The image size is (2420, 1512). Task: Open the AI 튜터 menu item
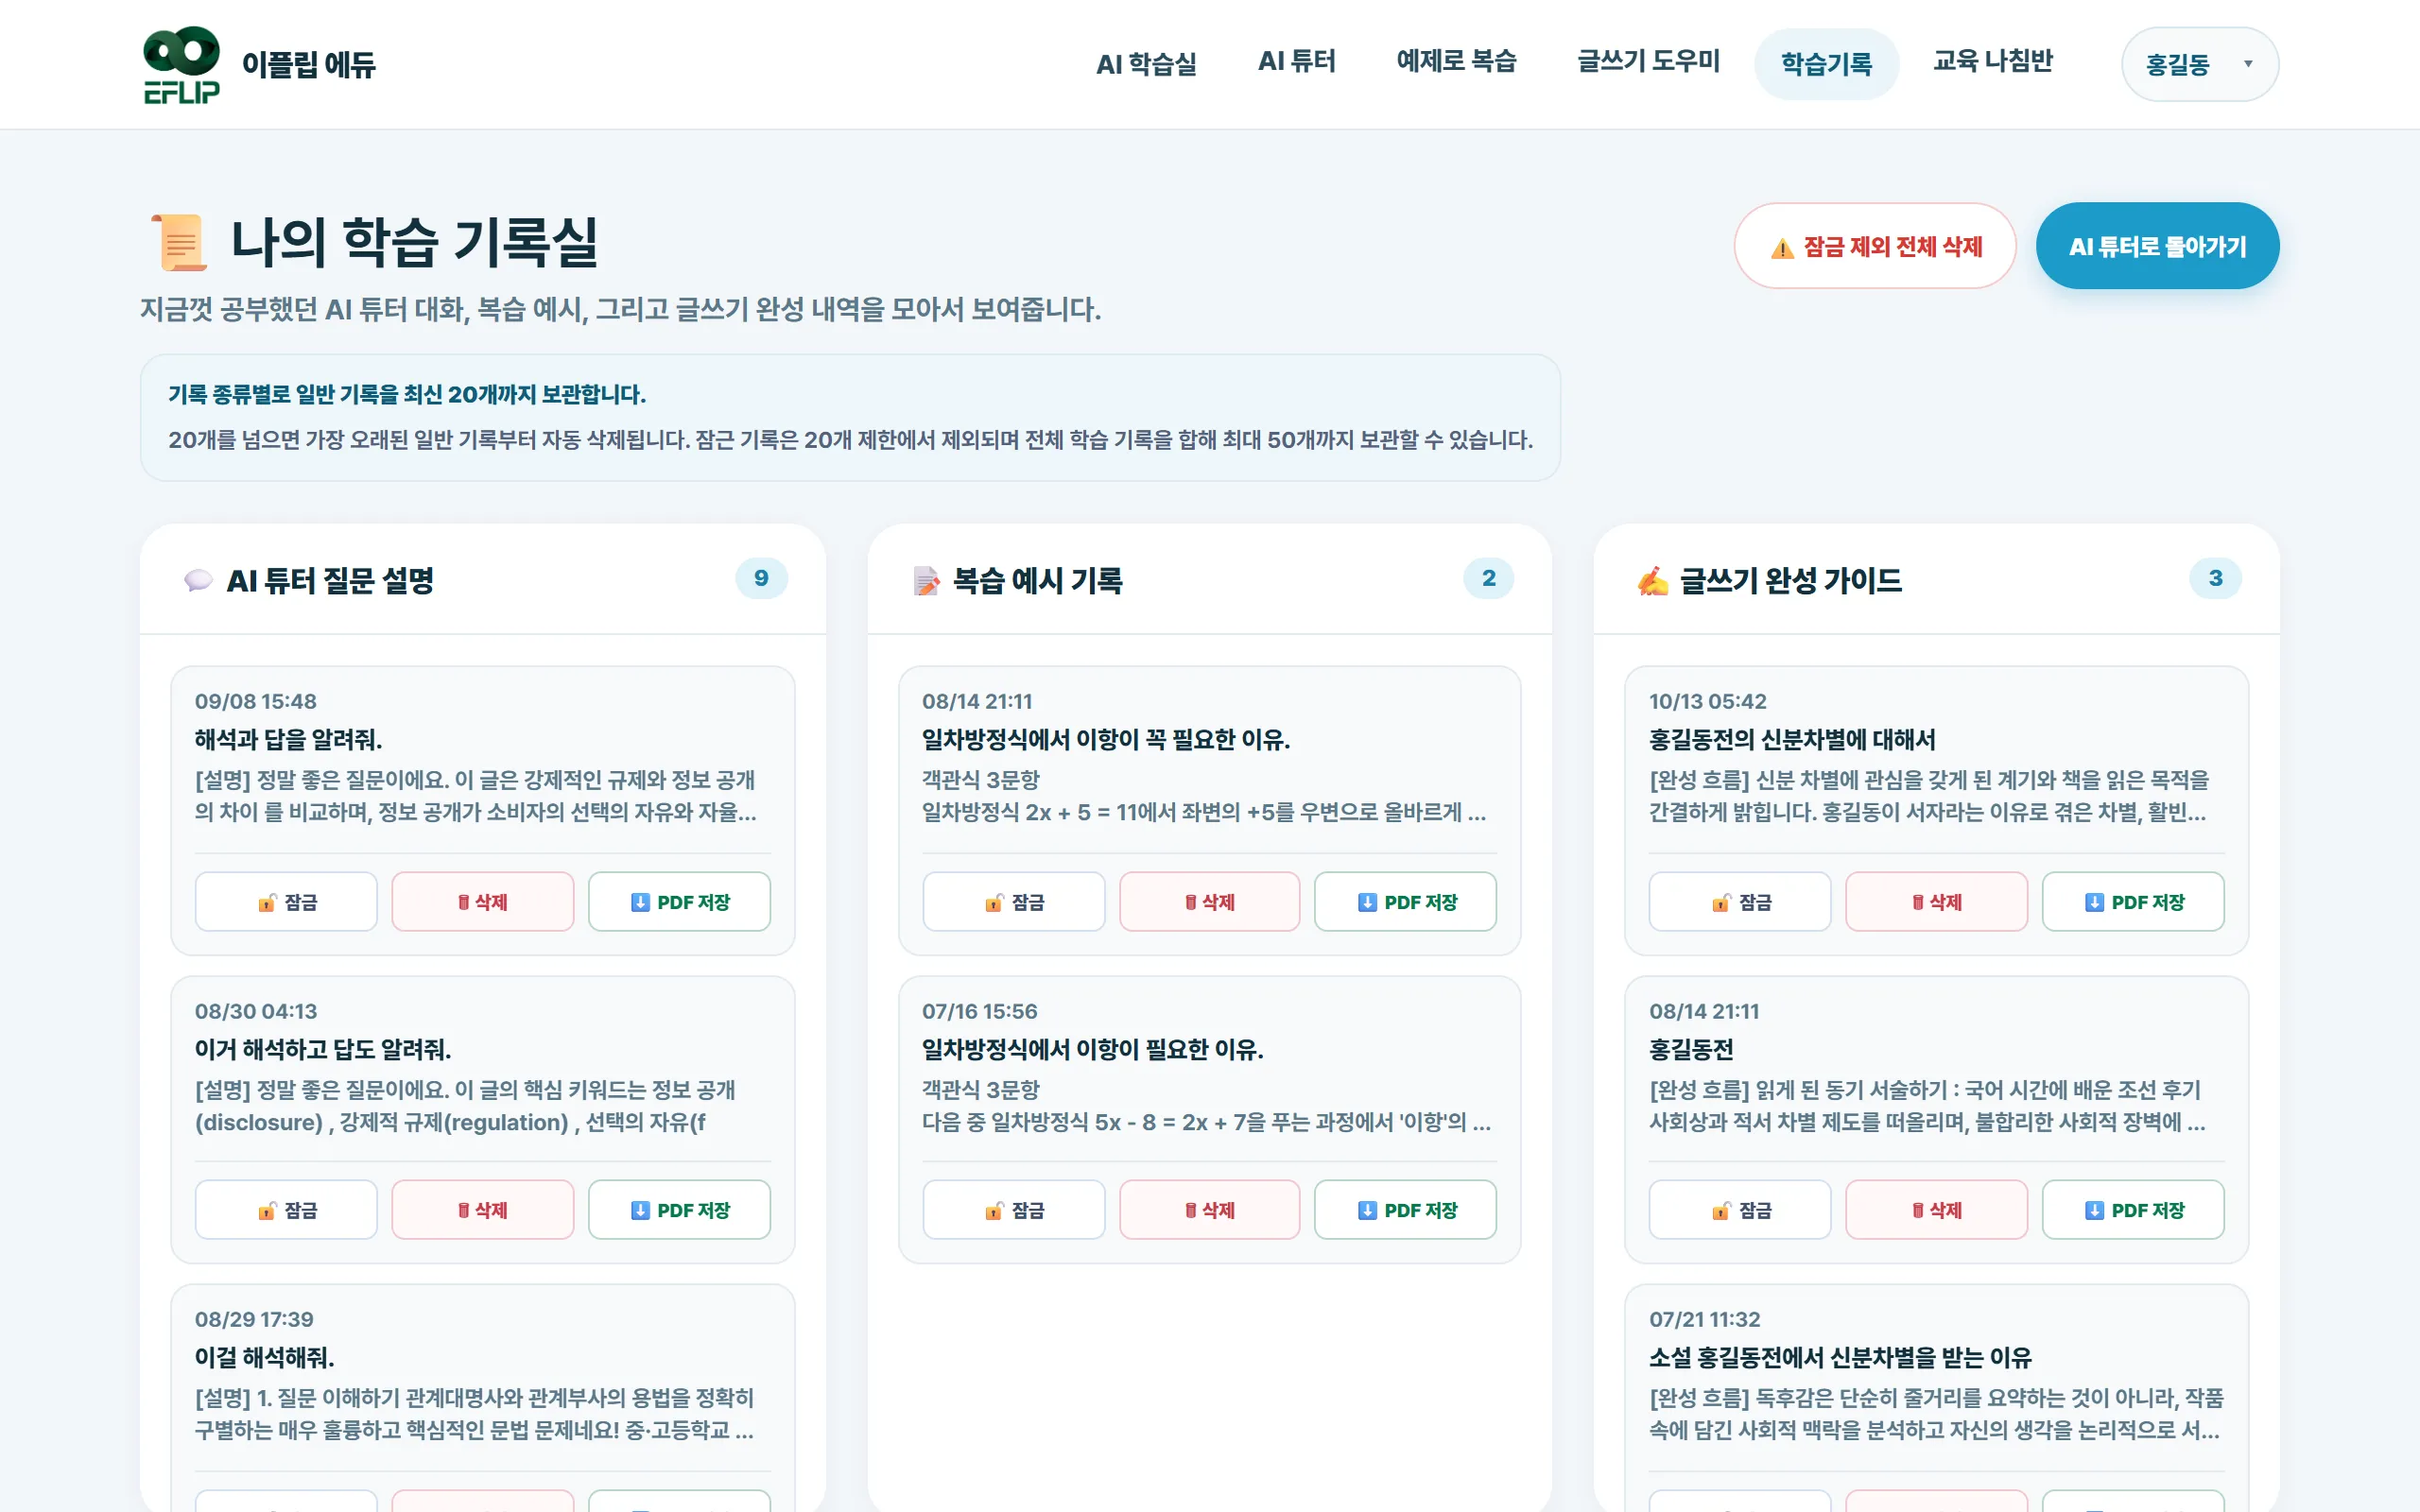pos(1296,62)
